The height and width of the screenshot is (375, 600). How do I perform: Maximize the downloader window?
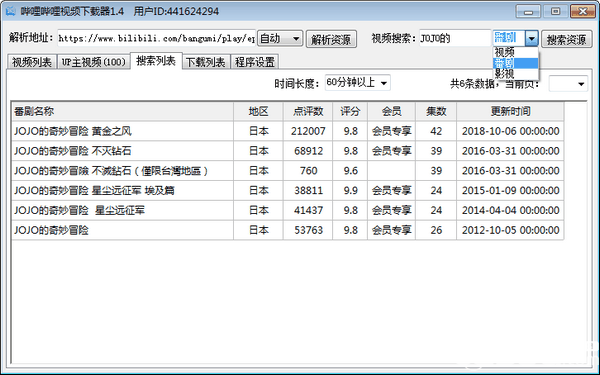555,11
